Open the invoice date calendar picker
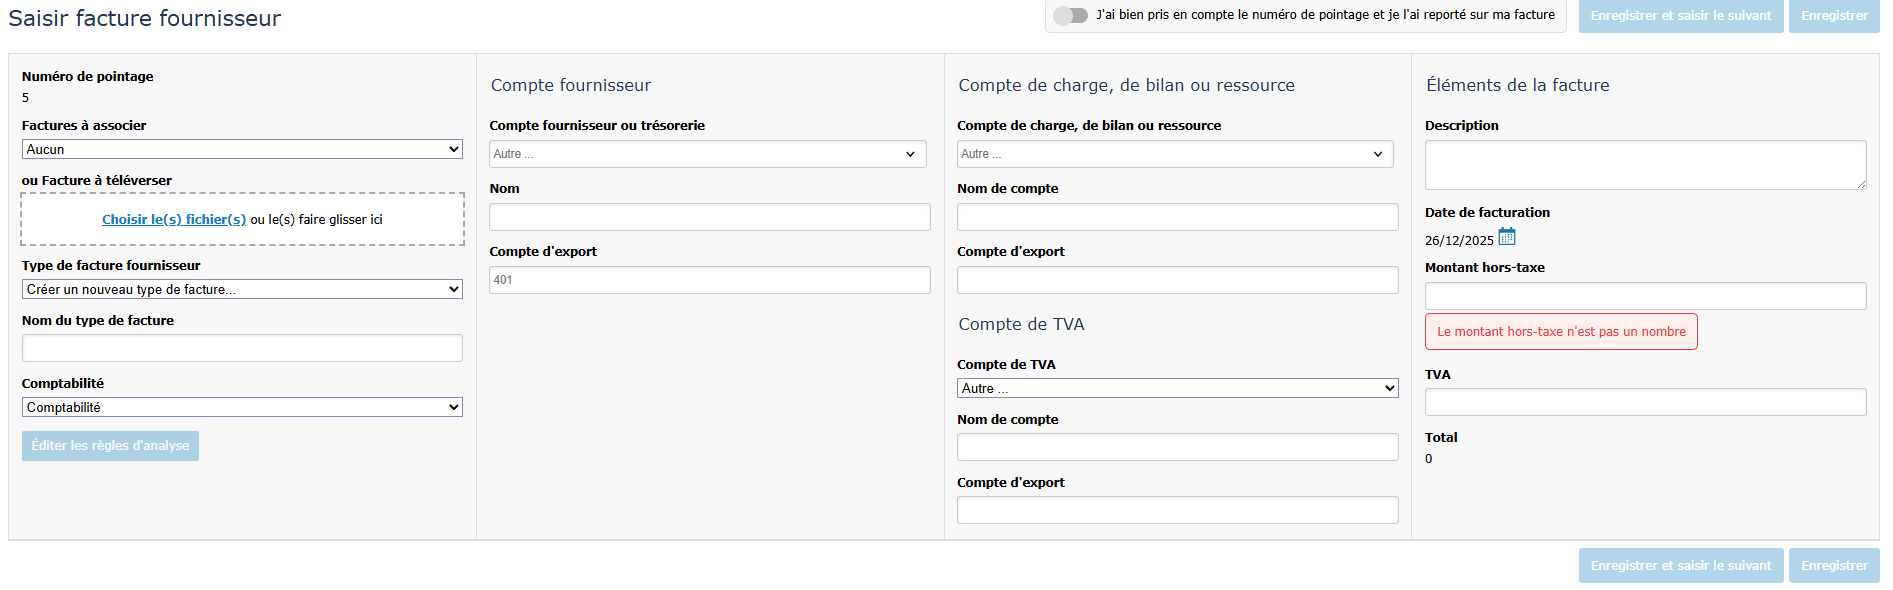 [1506, 237]
